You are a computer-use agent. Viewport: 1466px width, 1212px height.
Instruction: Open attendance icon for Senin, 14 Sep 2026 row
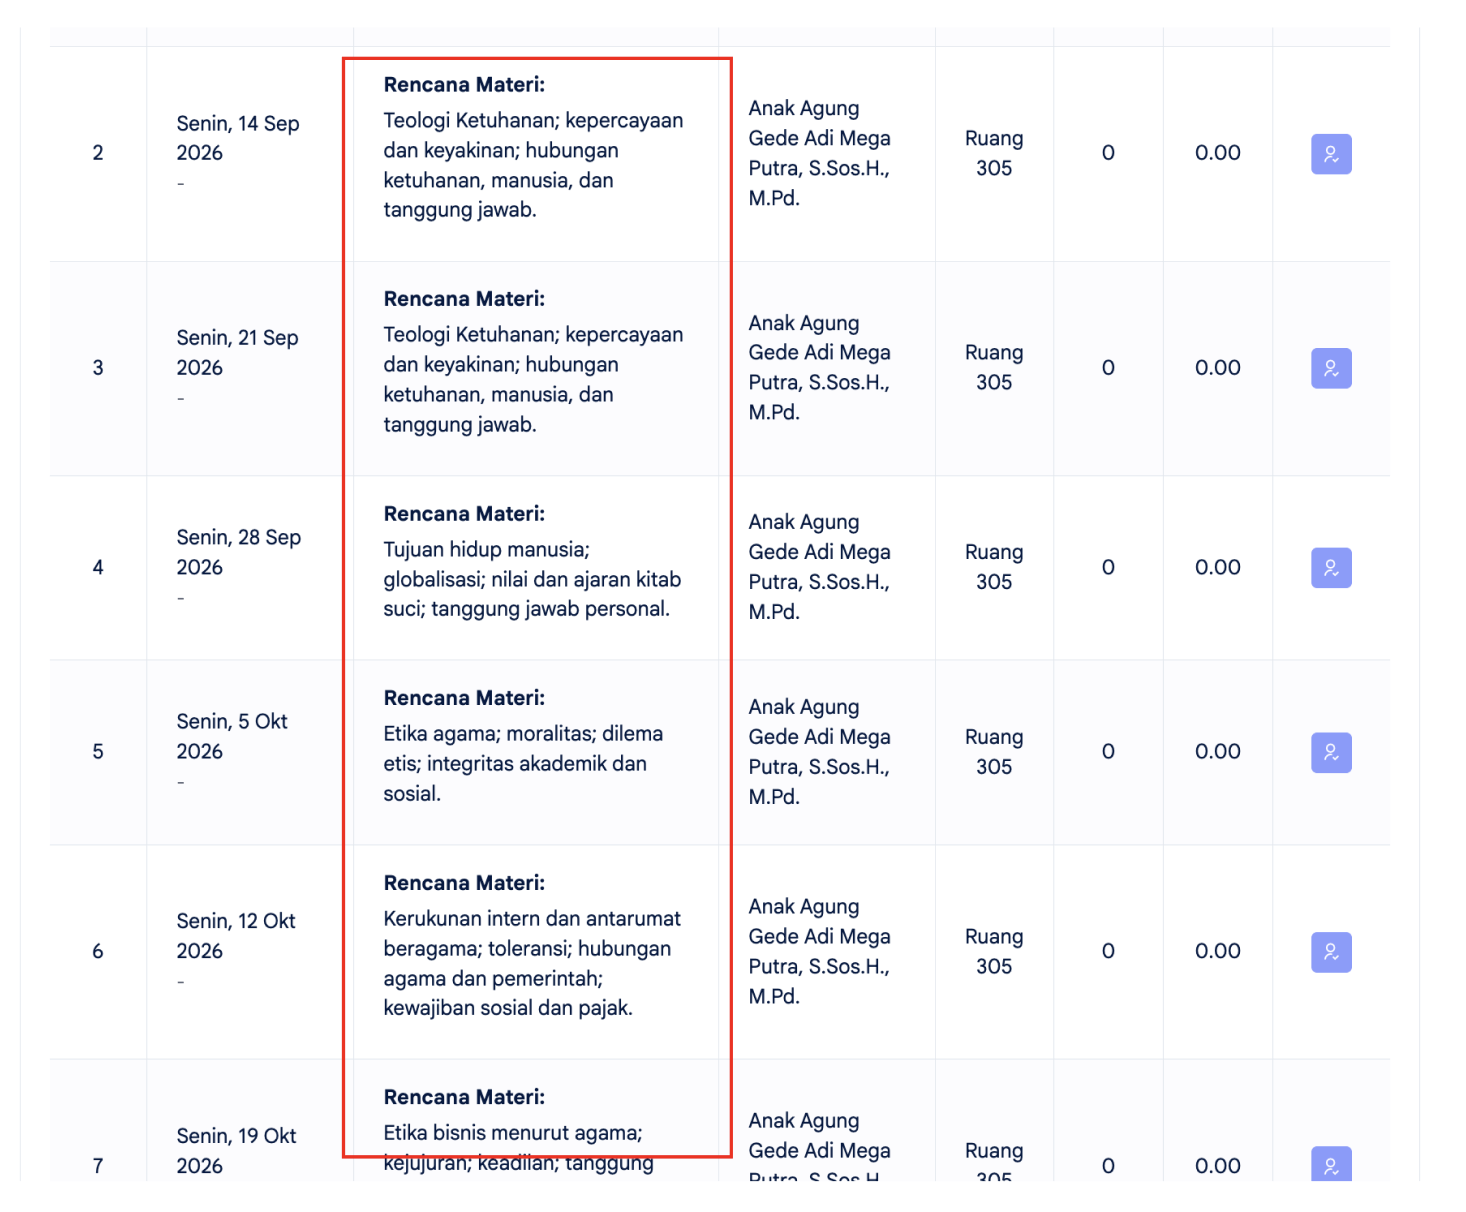click(1331, 154)
